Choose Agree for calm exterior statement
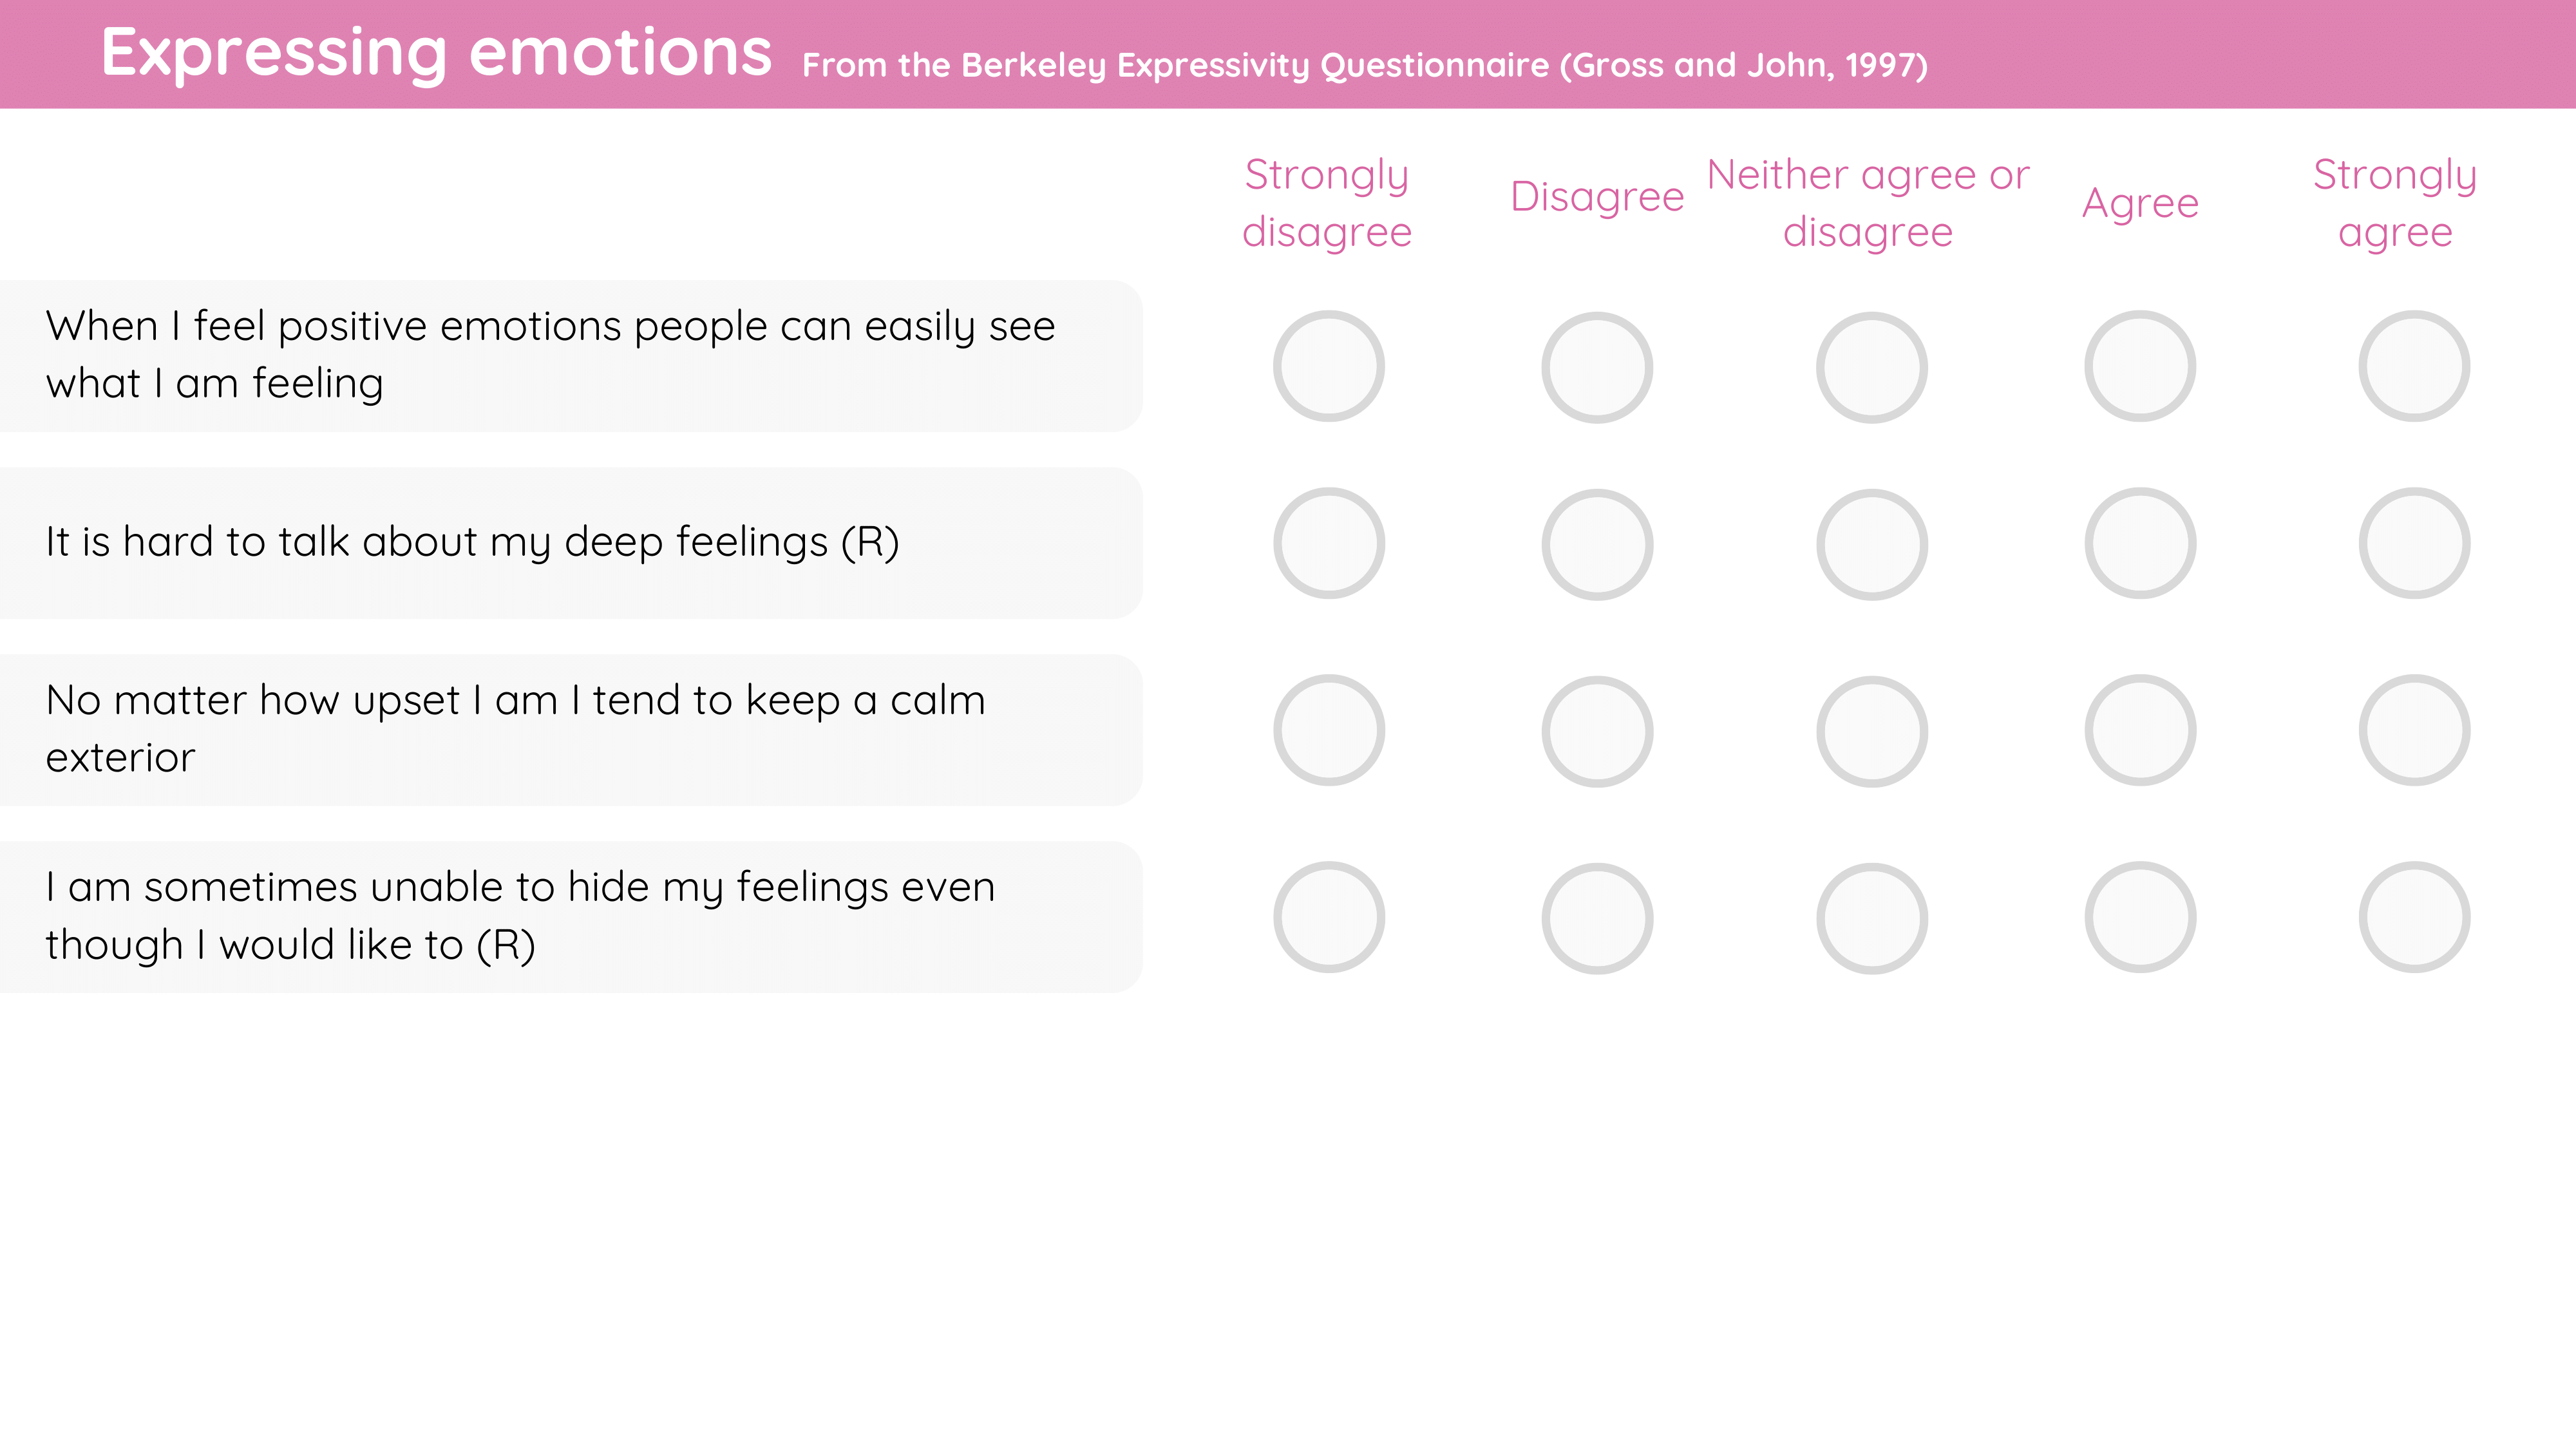This screenshot has width=2576, height=1449. (2140, 730)
